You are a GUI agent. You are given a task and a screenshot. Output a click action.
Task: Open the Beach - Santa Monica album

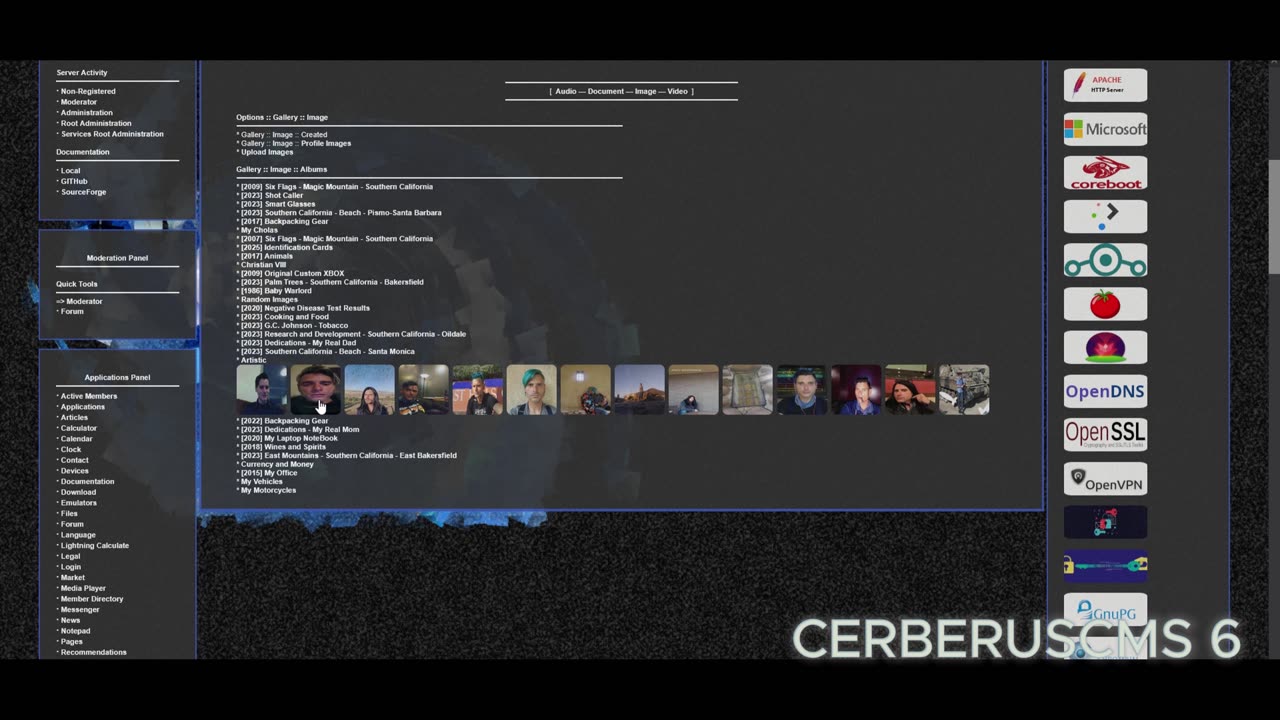[327, 351]
